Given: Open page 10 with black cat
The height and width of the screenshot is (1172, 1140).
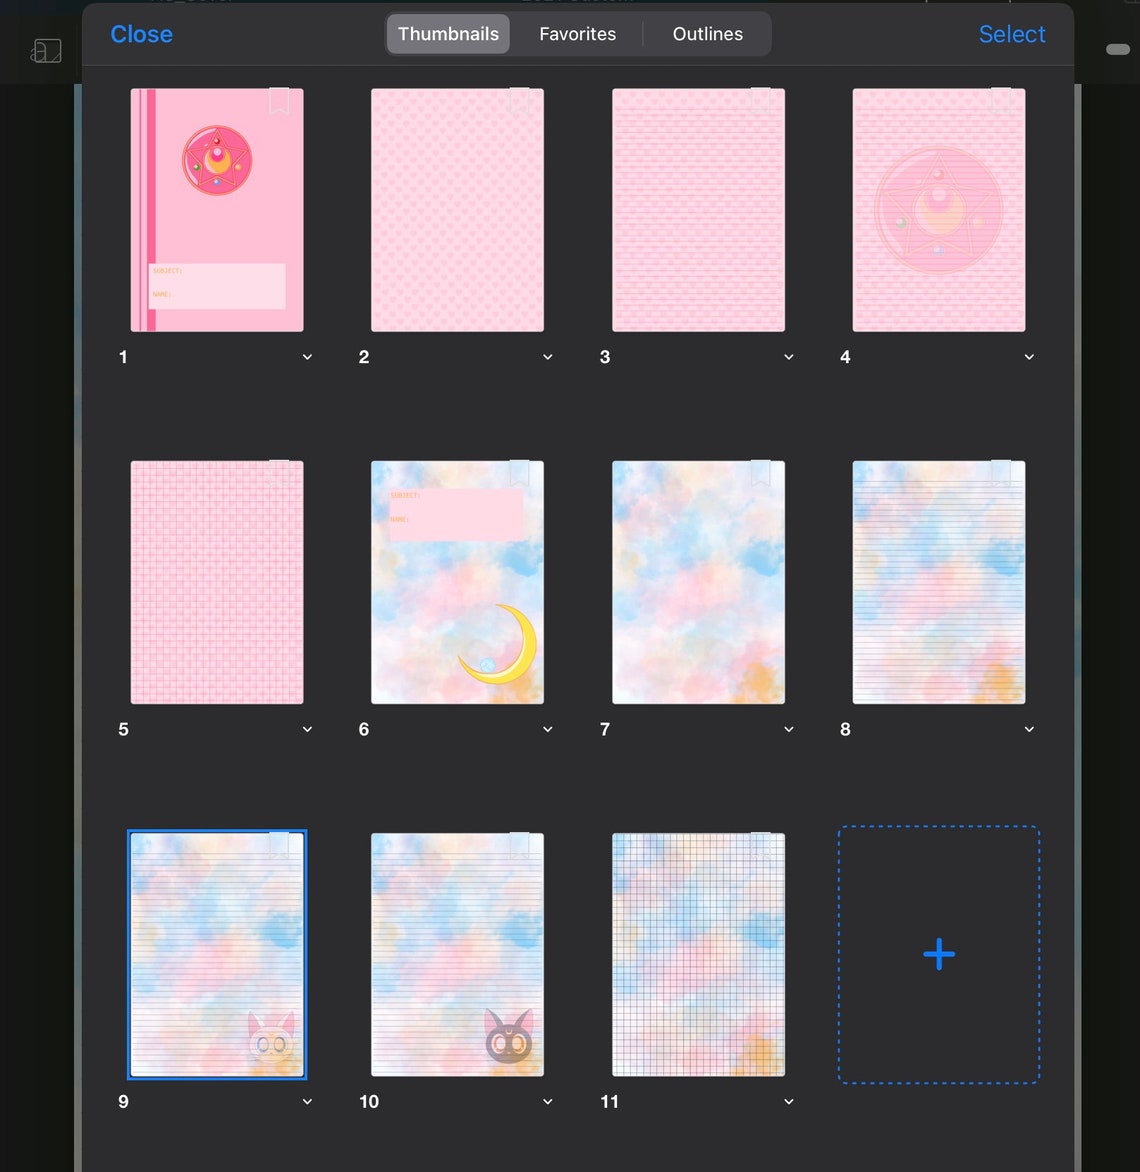Looking at the screenshot, I should tap(457, 954).
